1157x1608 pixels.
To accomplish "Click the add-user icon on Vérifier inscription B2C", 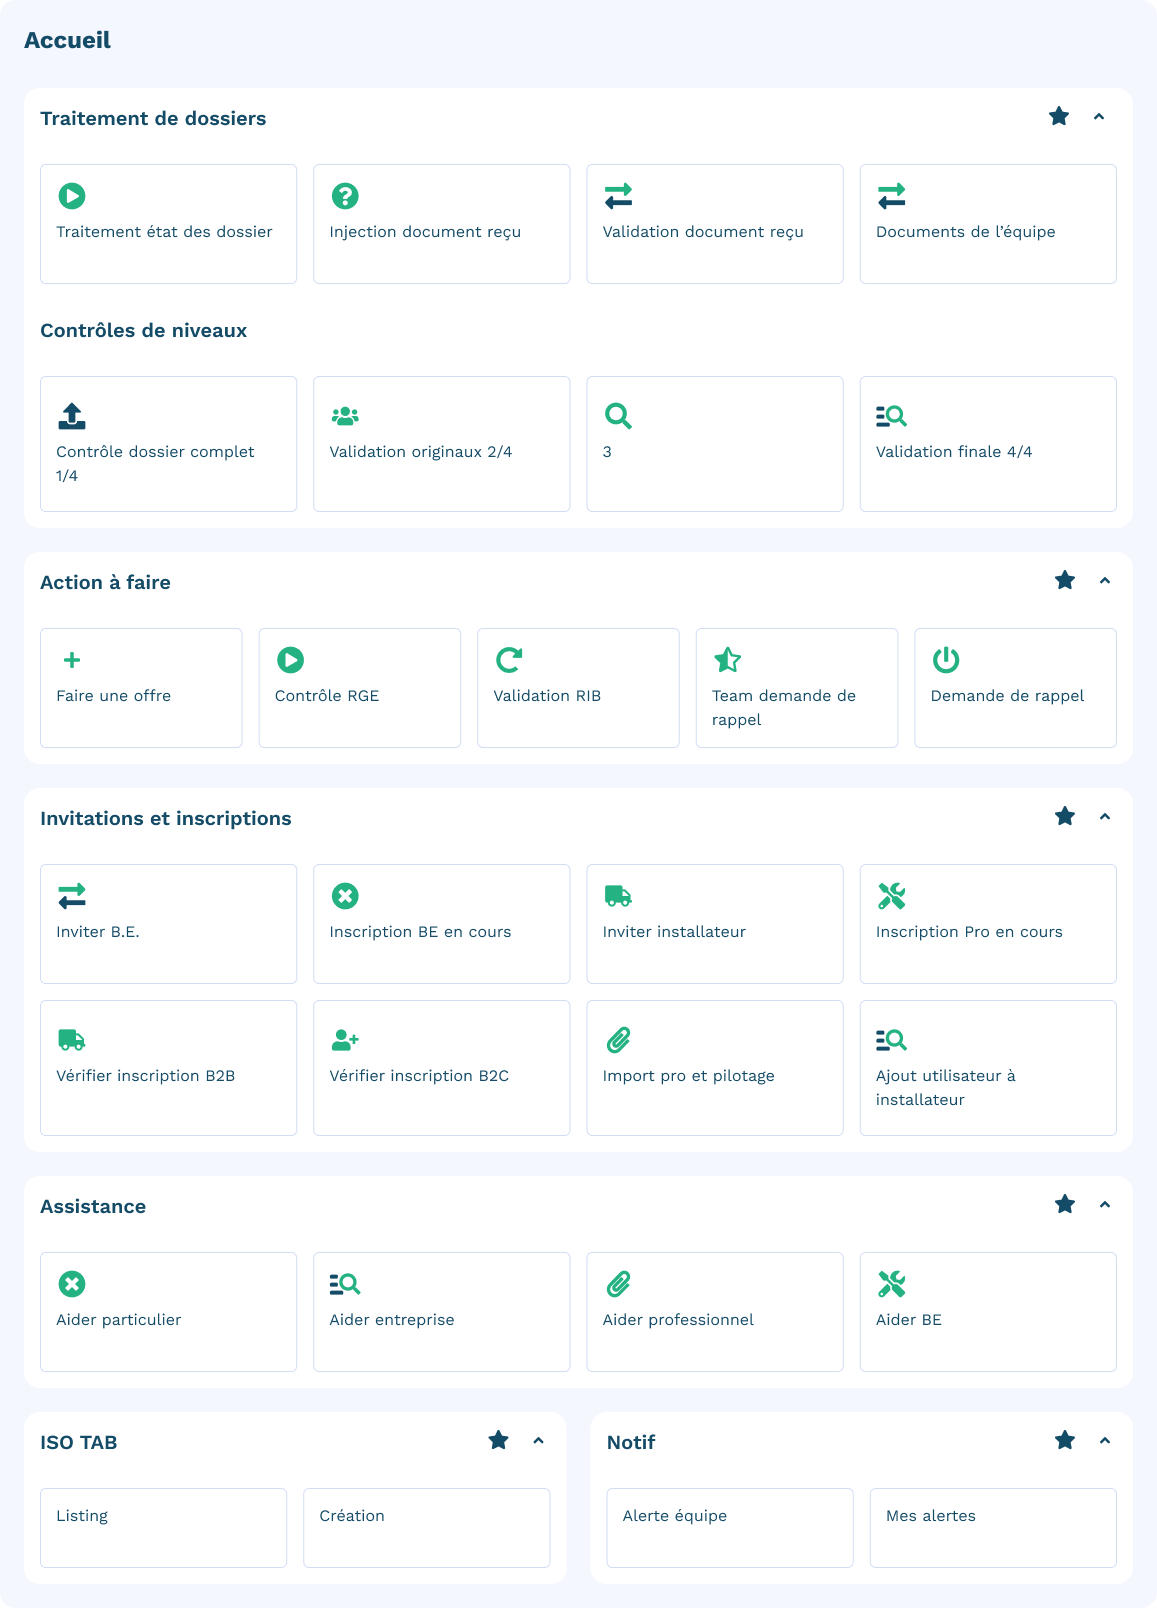I will 345,1040.
